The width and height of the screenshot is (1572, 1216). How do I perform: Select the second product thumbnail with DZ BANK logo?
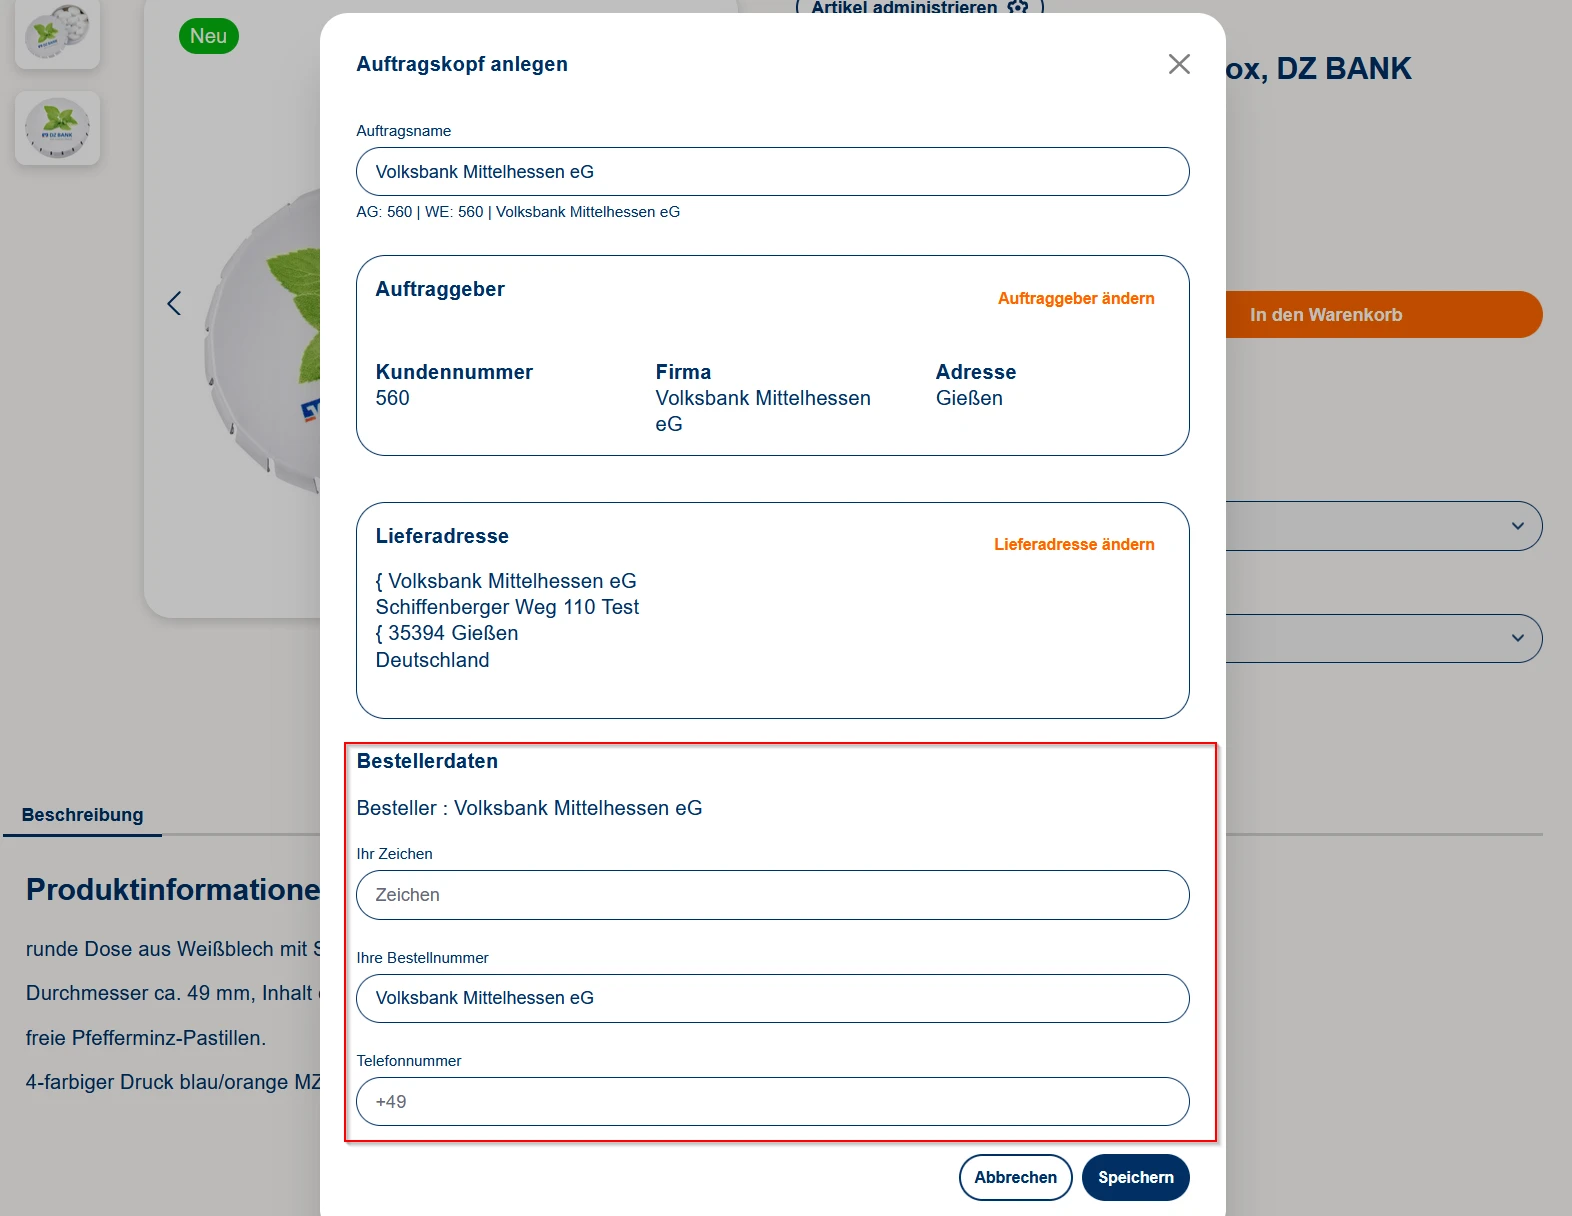[x=57, y=128]
